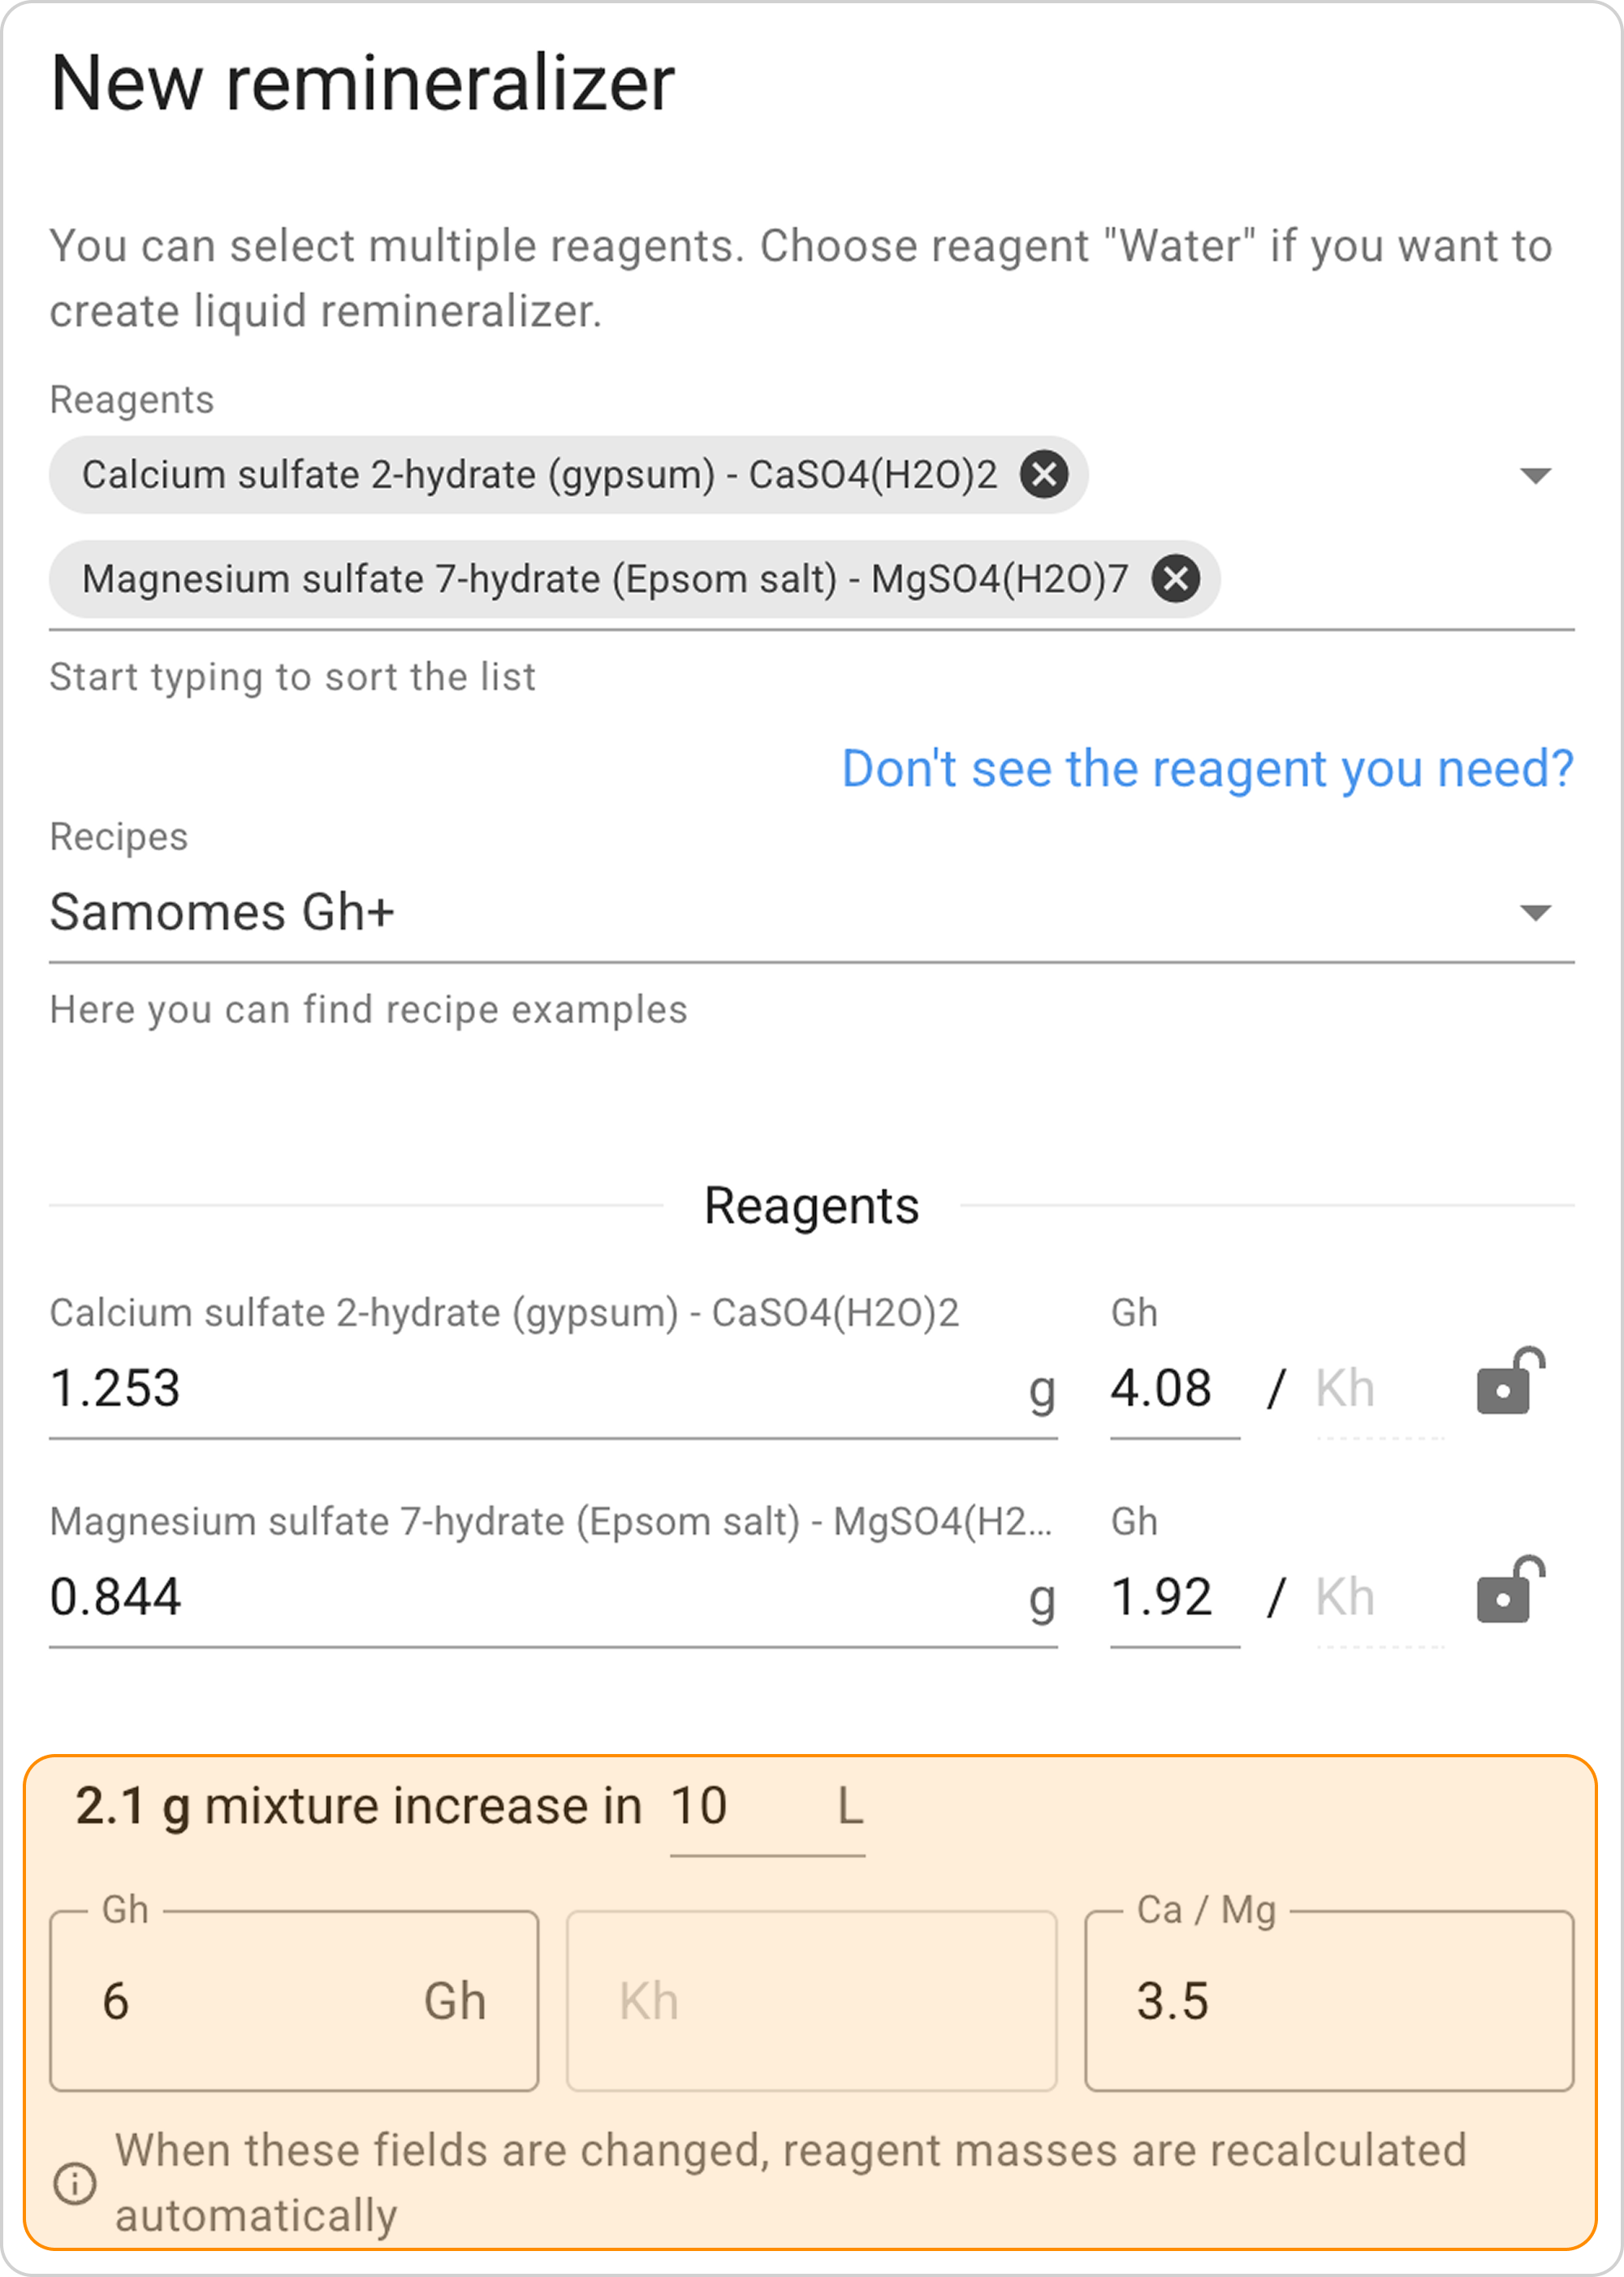Toggle lock for Magnesium sulfate reagent
The image size is (1624, 2277).
1509,1592
